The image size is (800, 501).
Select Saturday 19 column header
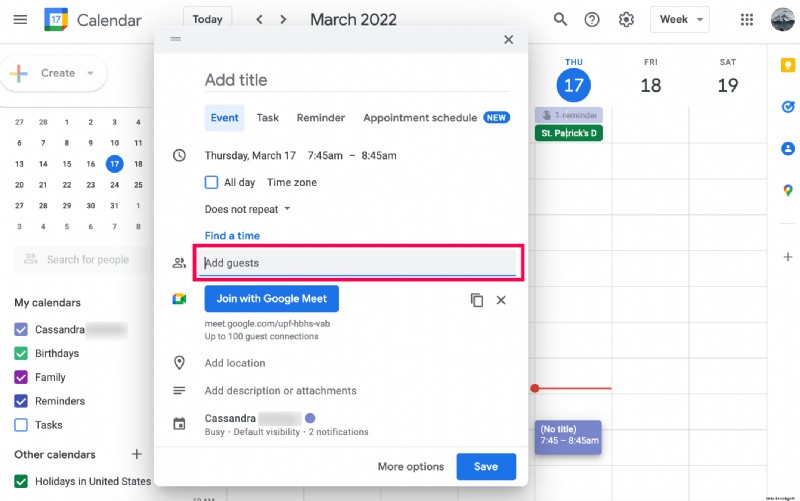(728, 78)
